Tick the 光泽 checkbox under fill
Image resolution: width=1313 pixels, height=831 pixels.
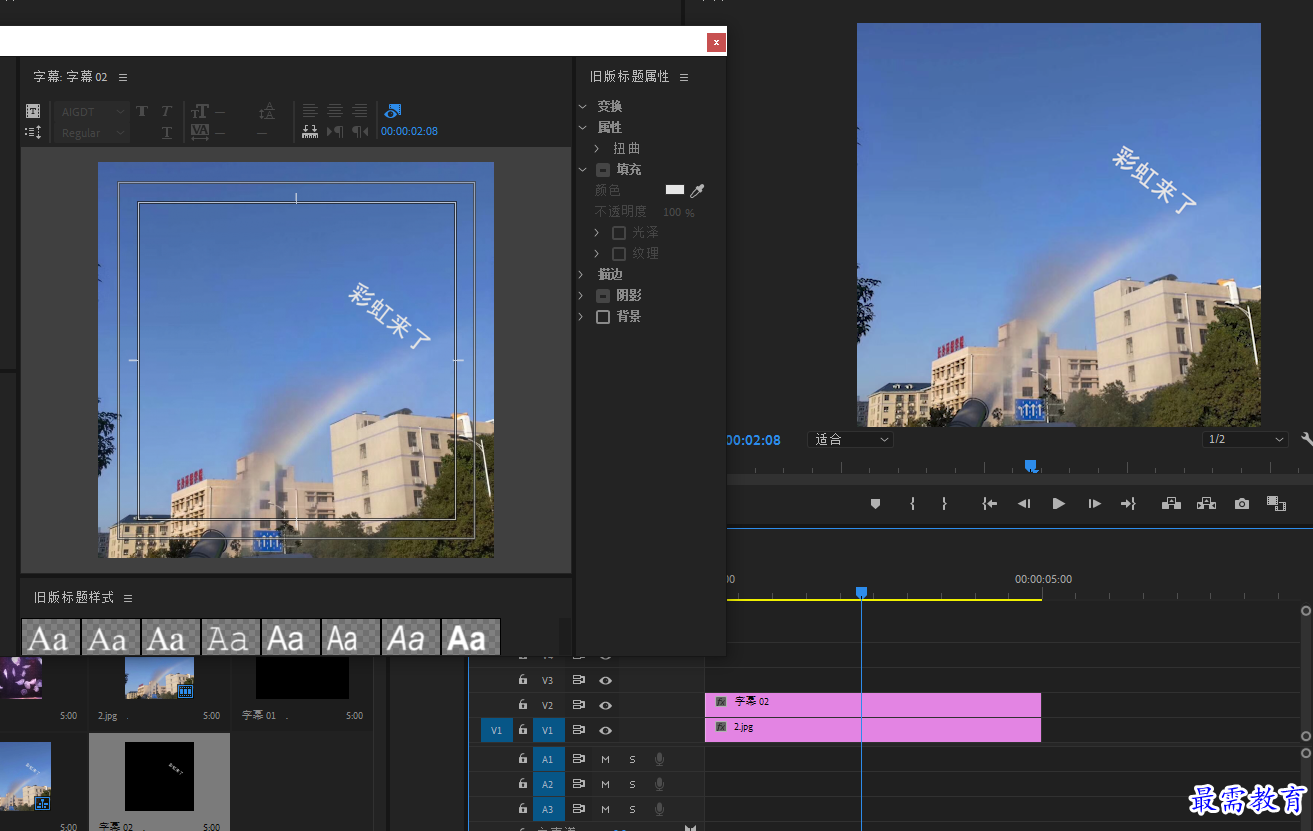tap(619, 233)
